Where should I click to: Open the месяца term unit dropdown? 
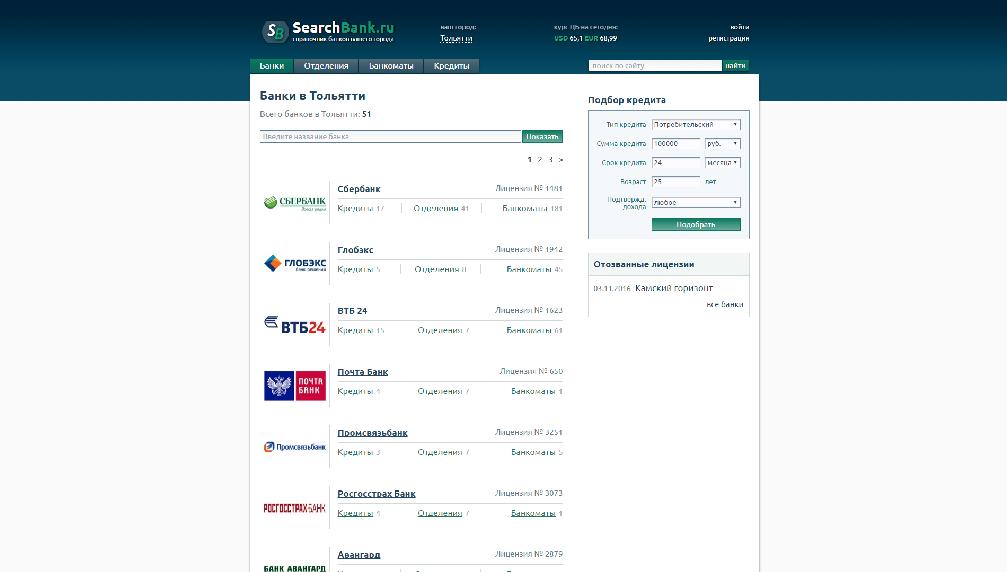722,163
